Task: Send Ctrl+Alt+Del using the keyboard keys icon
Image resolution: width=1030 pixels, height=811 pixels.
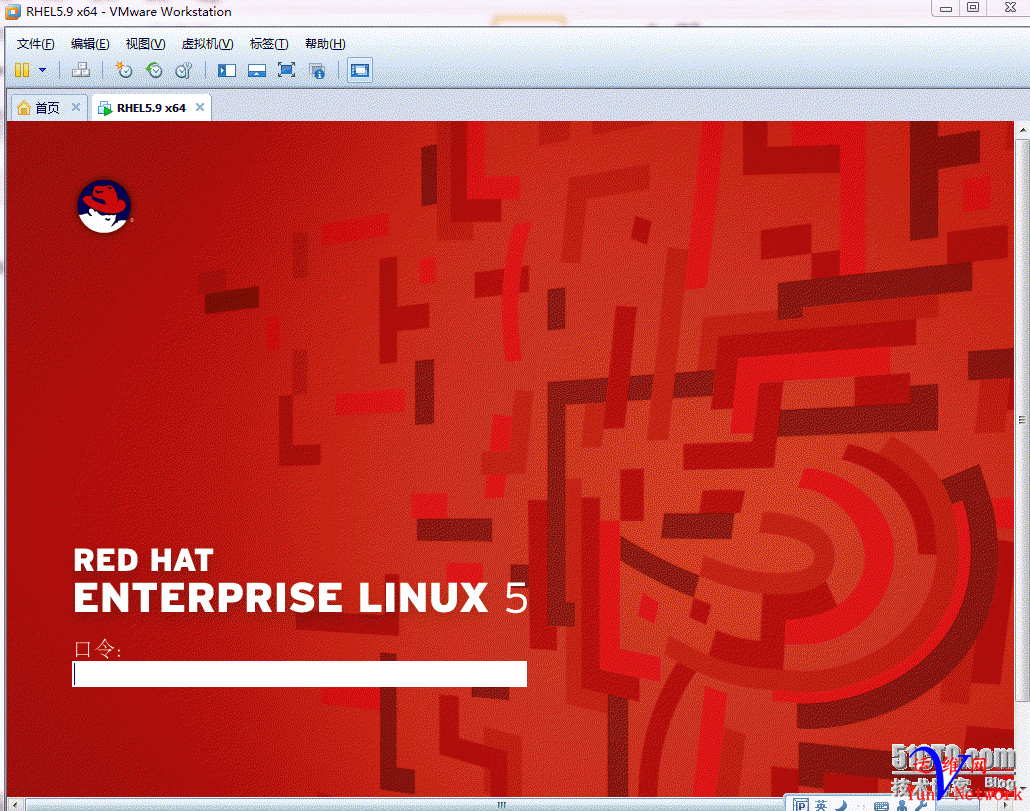Action: (x=81, y=70)
